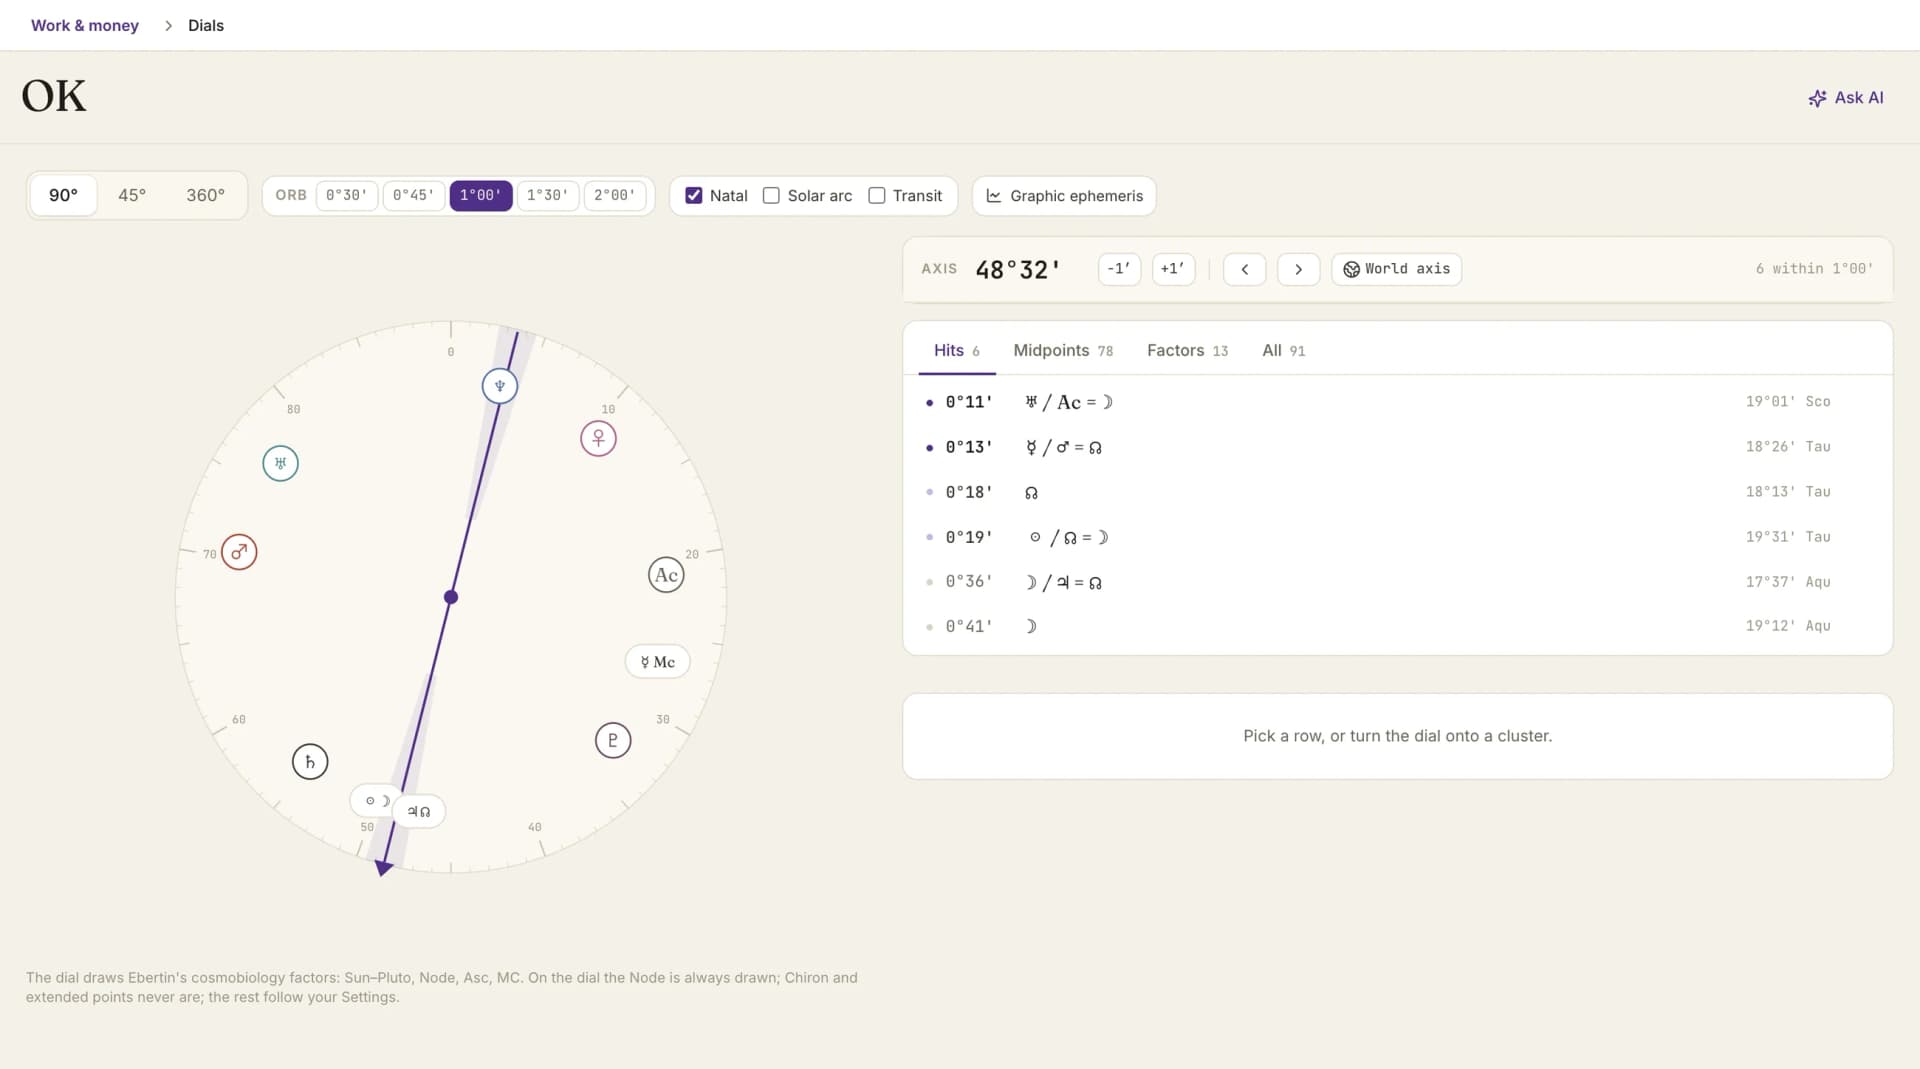
Task: Increase axis by one minute
Action: pos(1173,269)
